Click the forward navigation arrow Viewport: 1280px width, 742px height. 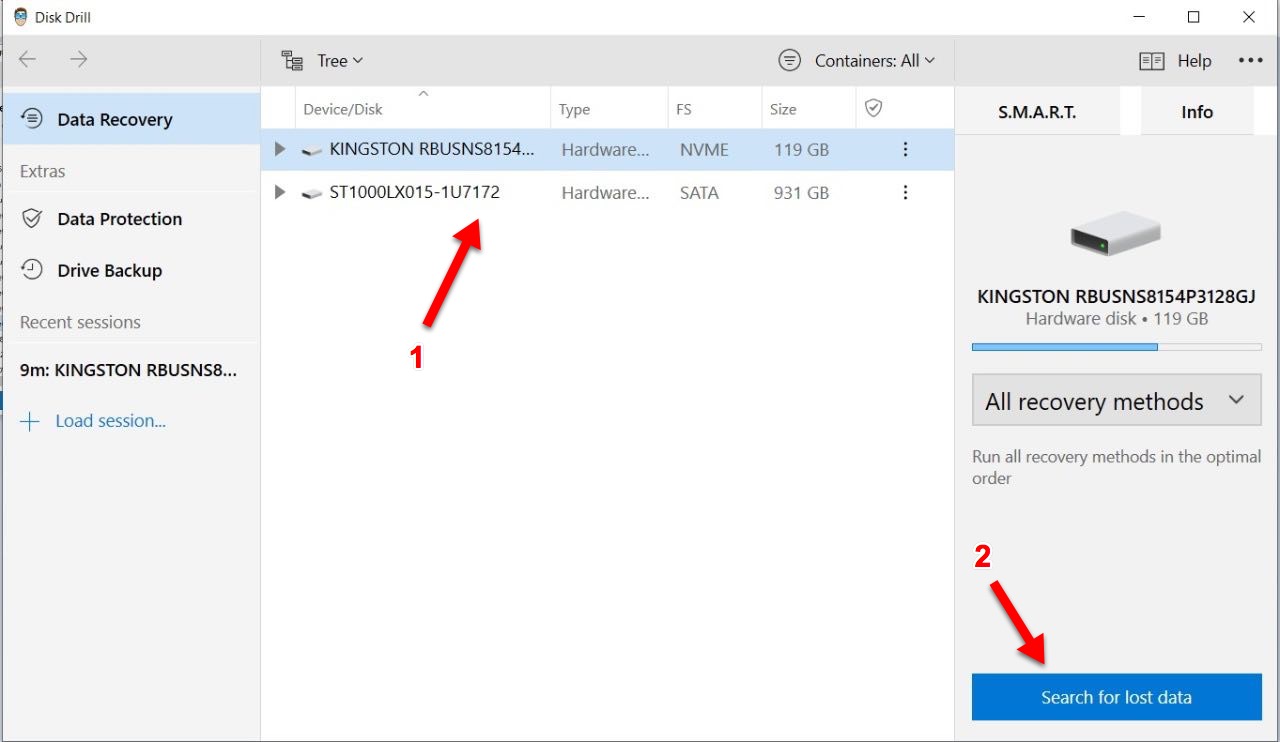point(79,60)
